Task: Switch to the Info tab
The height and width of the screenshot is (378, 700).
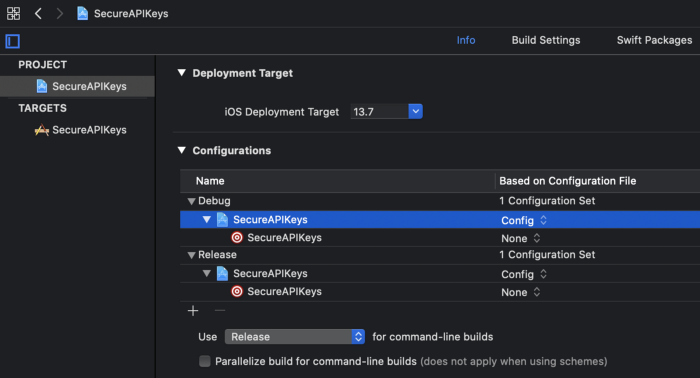Action: point(466,40)
